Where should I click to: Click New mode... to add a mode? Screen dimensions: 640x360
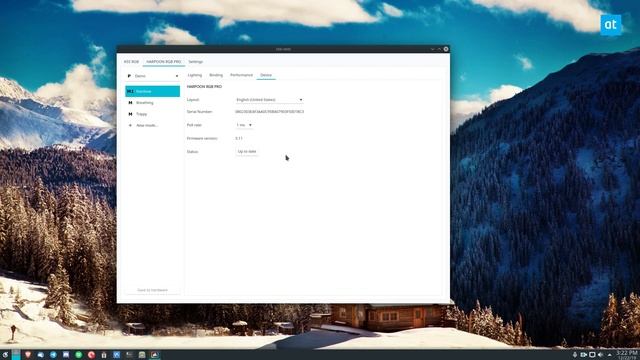tap(153, 125)
